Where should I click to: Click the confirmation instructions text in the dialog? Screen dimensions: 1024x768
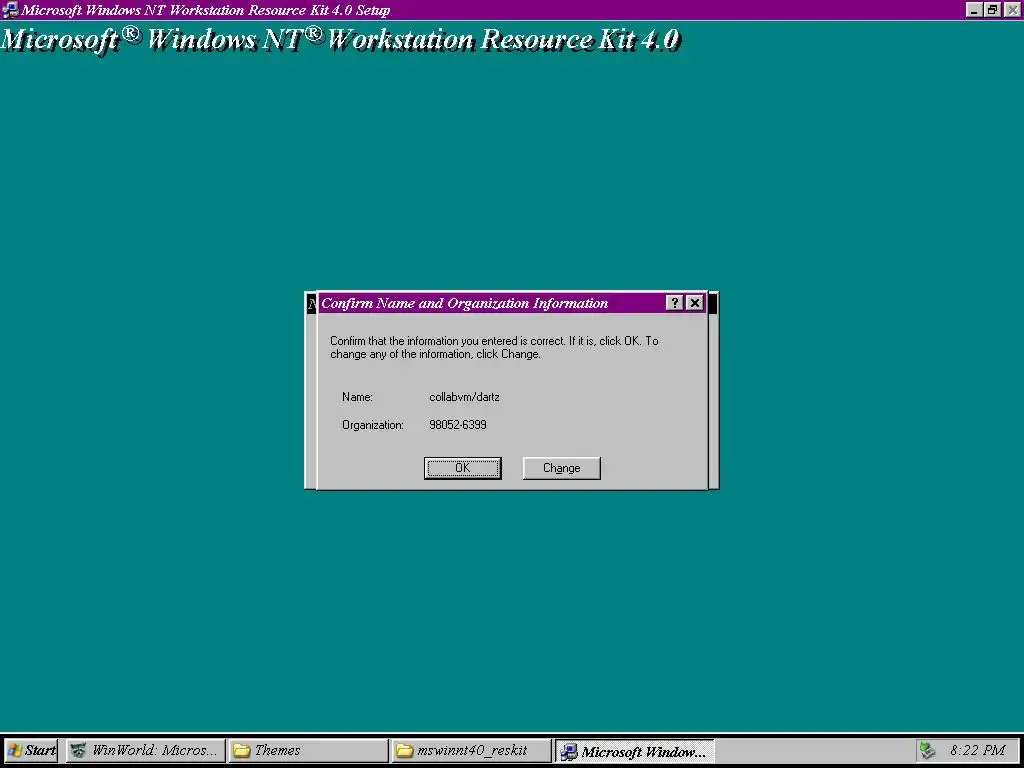(x=494, y=347)
